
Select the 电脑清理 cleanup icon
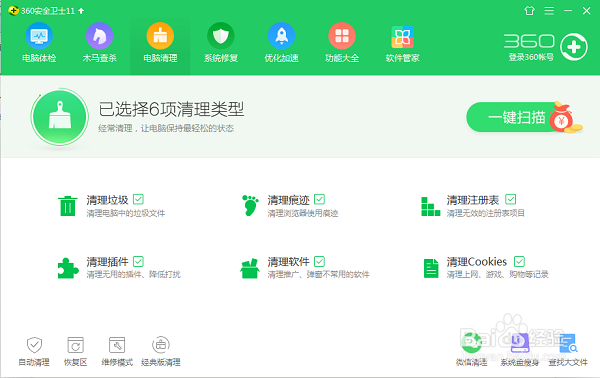(160, 36)
